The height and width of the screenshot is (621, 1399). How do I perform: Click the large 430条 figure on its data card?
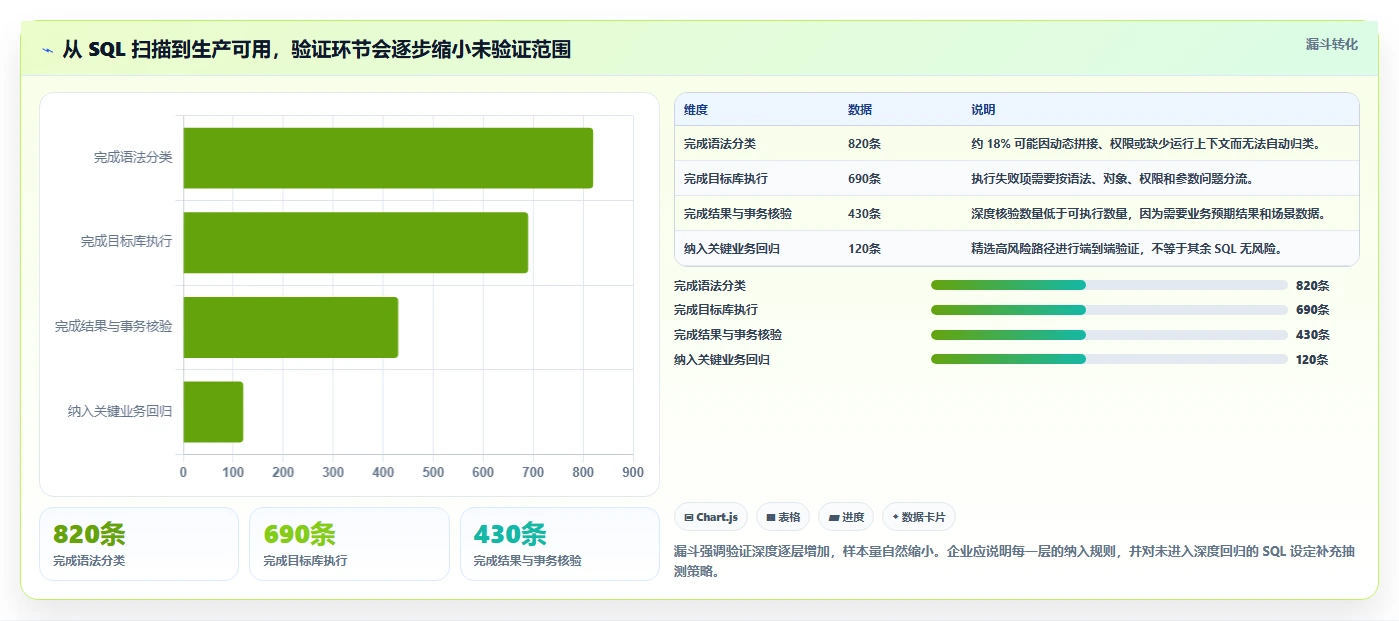510,535
